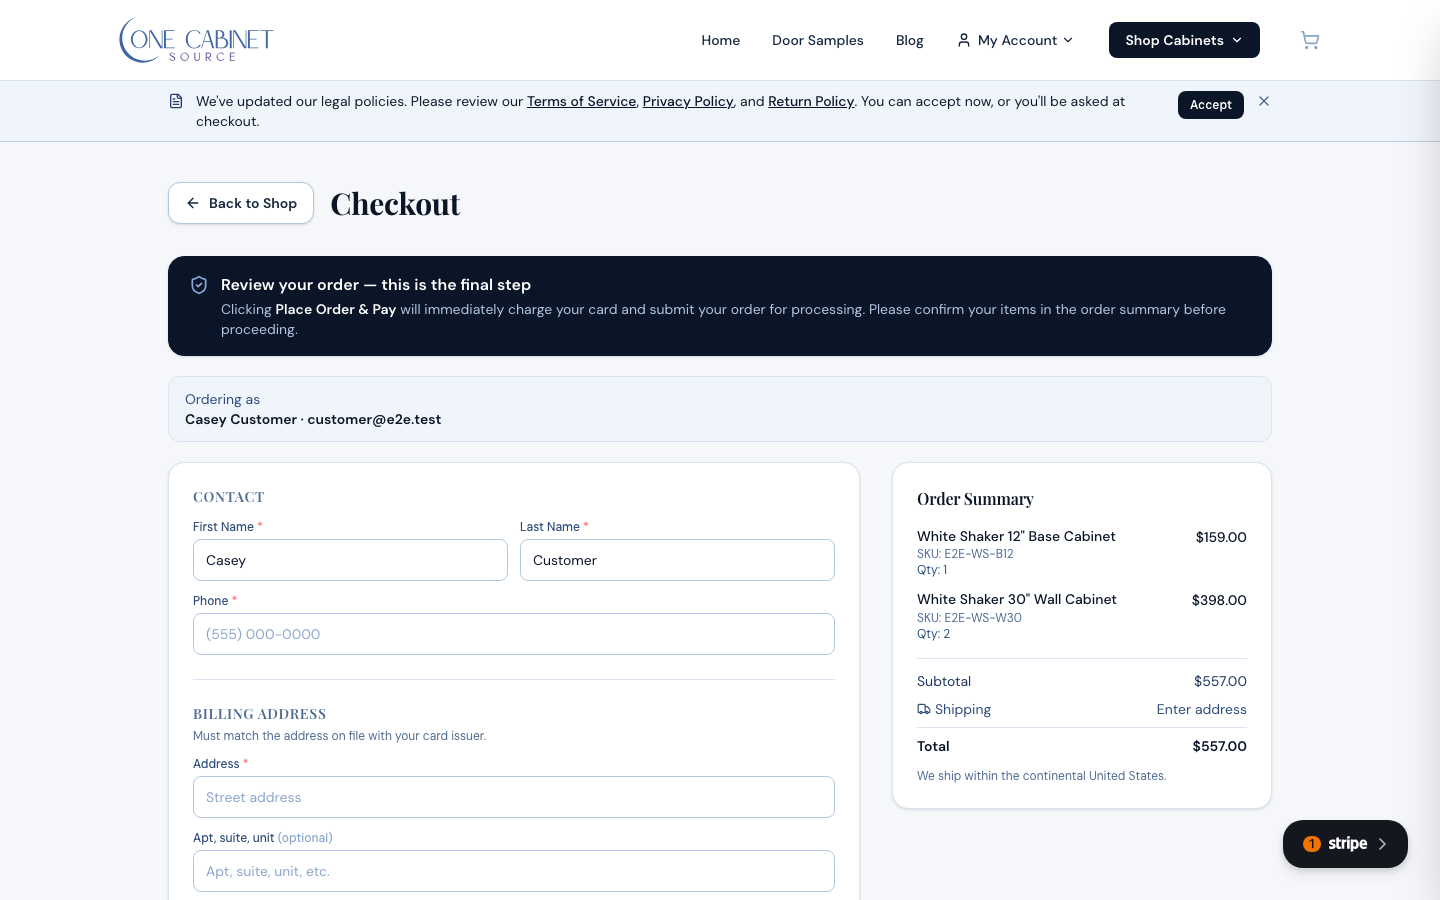Image resolution: width=1440 pixels, height=900 pixels.
Task: Go to the Home page
Action: [721, 40]
